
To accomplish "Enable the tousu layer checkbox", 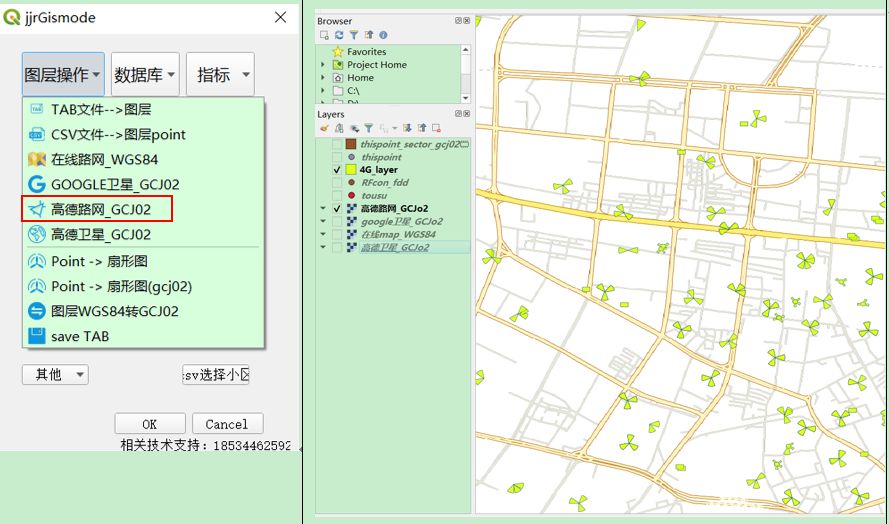I will [337, 196].
